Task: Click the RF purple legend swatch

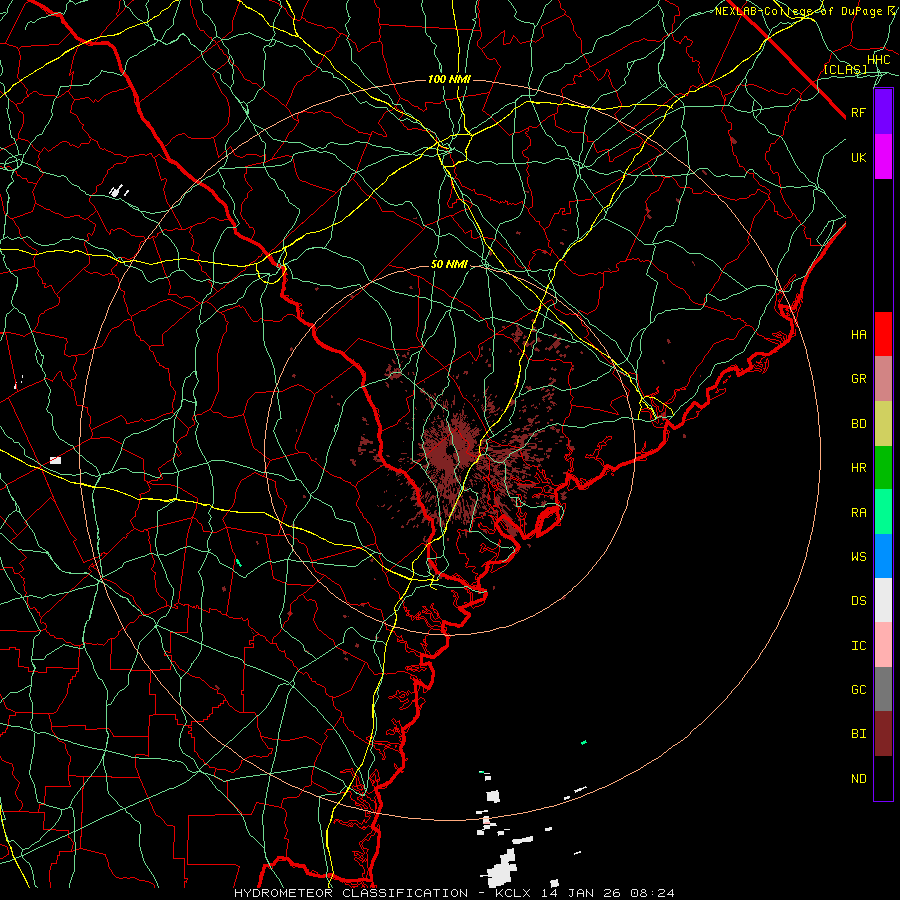Action: tap(883, 112)
